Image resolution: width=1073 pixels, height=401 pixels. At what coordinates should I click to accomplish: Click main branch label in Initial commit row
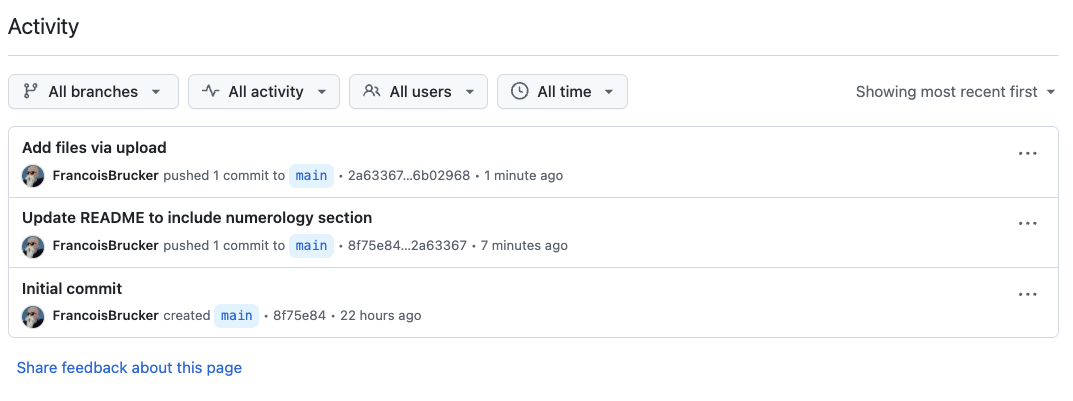(237, 315)
